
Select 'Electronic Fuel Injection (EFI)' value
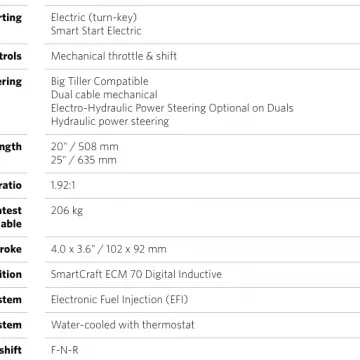(x=119, y=300)
